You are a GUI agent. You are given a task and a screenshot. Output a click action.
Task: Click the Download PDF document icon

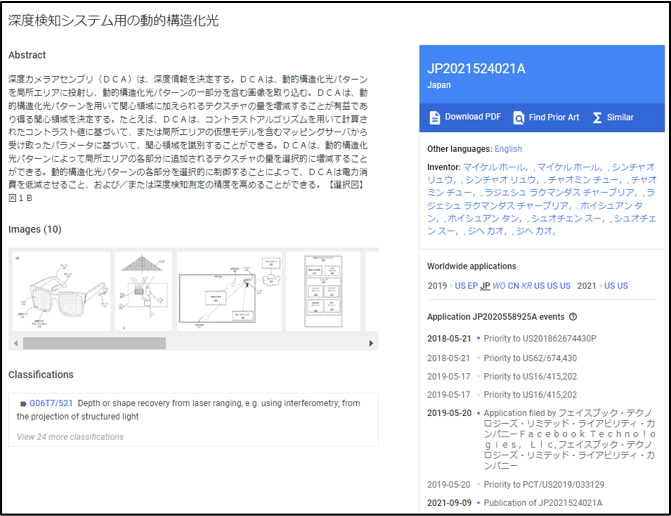pos(434,117)
